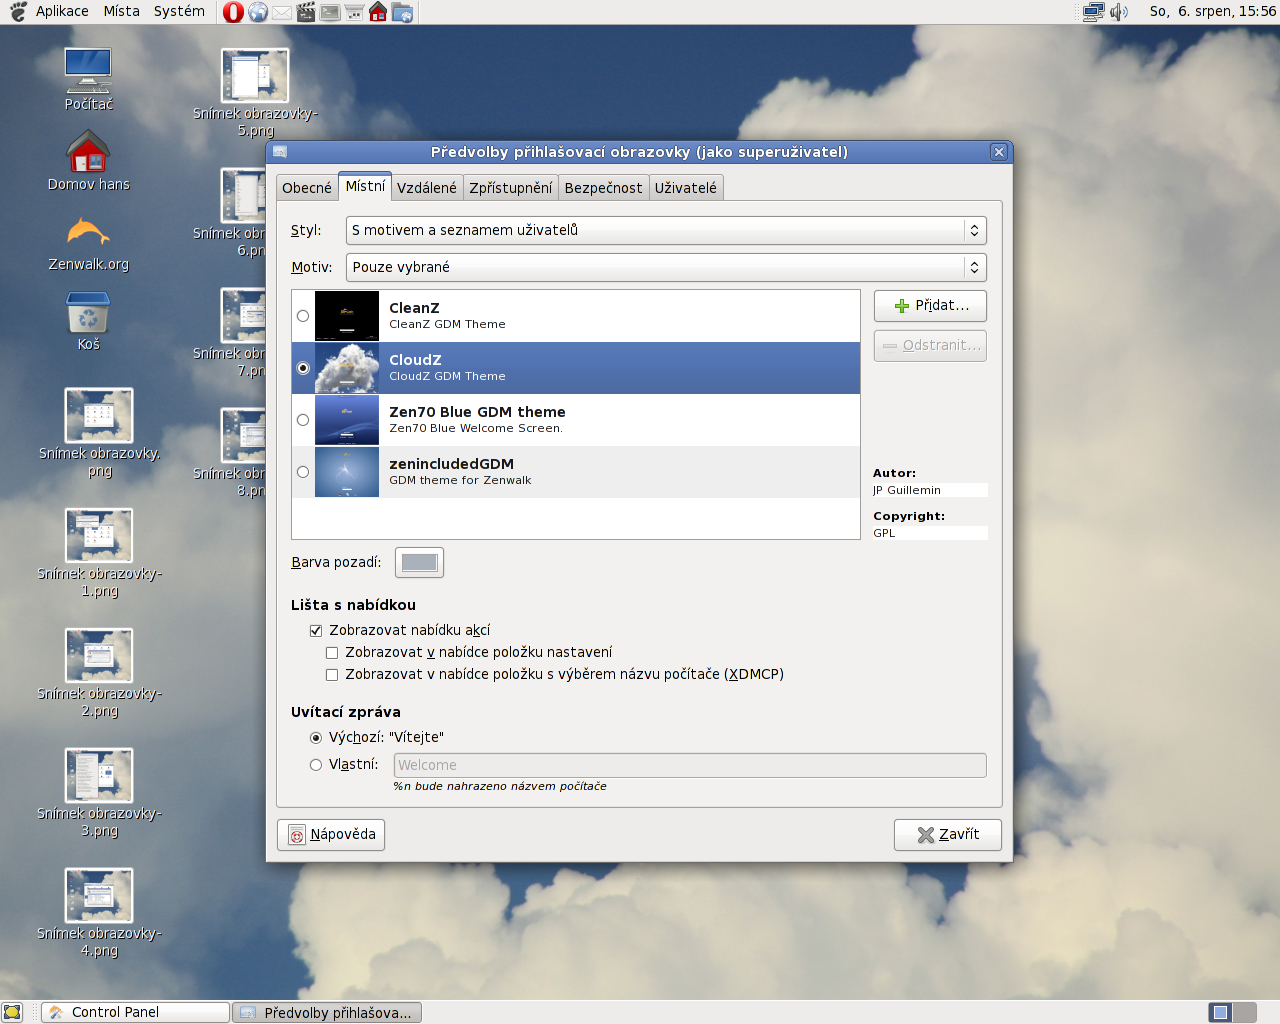Click Zavřít close button
Screen dimensions: 1280x1024
(x=948, y=834)
